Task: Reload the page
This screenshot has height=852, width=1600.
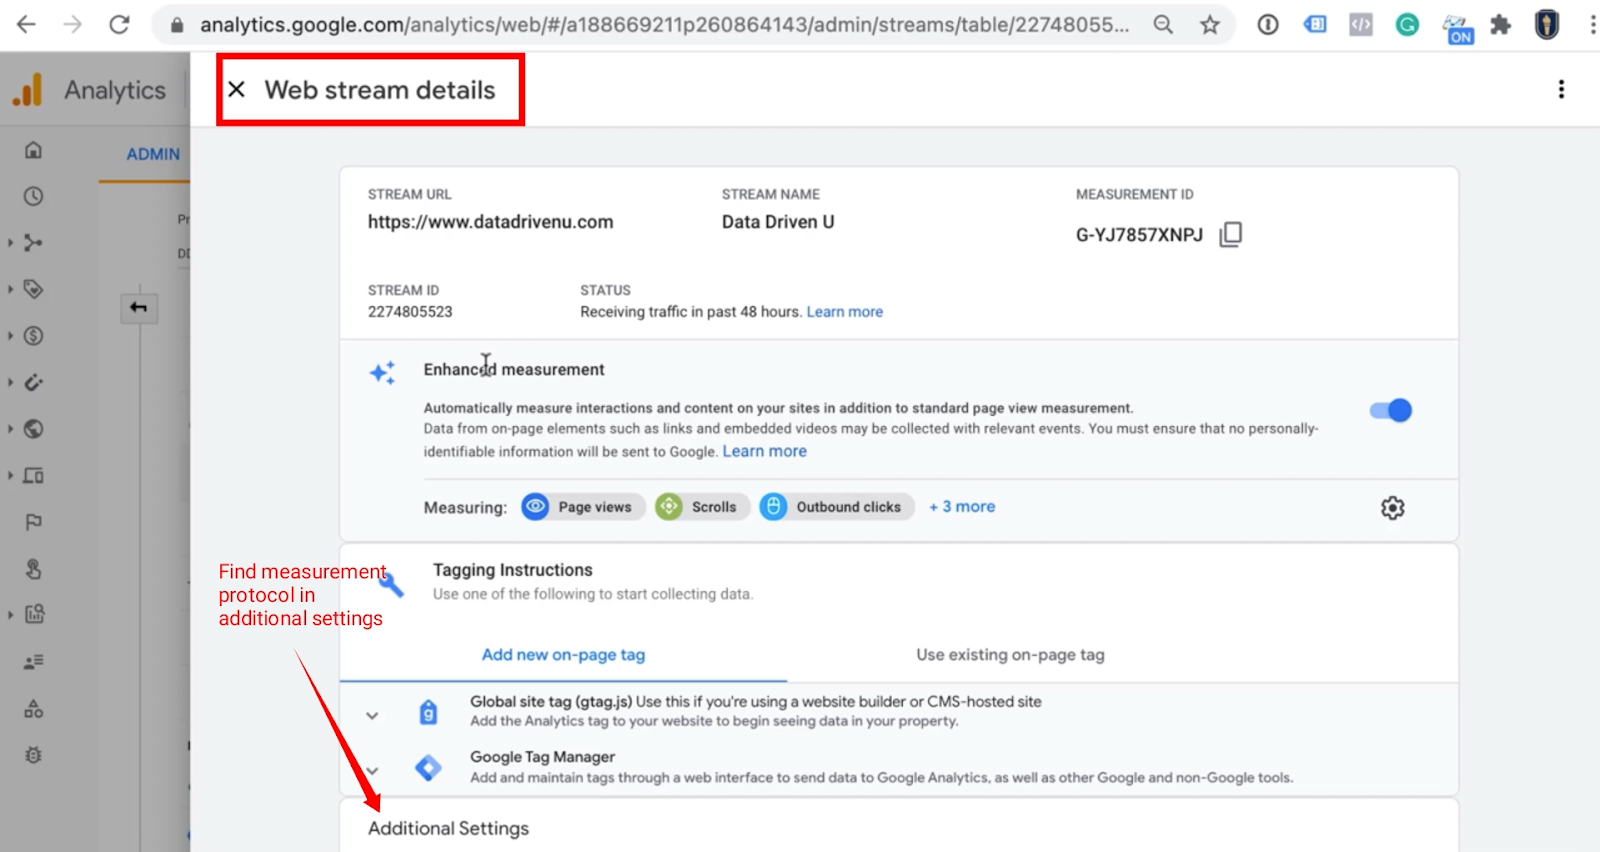Action: coord(119,25)
